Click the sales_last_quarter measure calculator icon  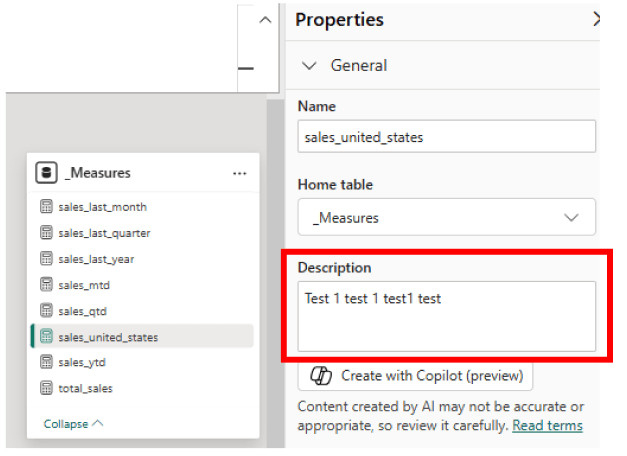[46, 233]
